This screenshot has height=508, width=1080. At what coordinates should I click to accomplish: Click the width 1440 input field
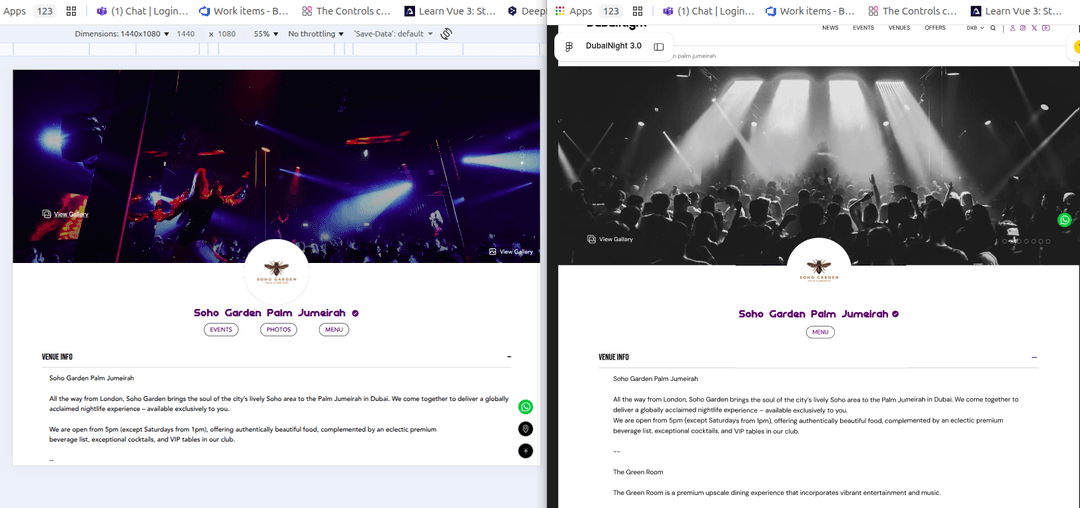186,34
